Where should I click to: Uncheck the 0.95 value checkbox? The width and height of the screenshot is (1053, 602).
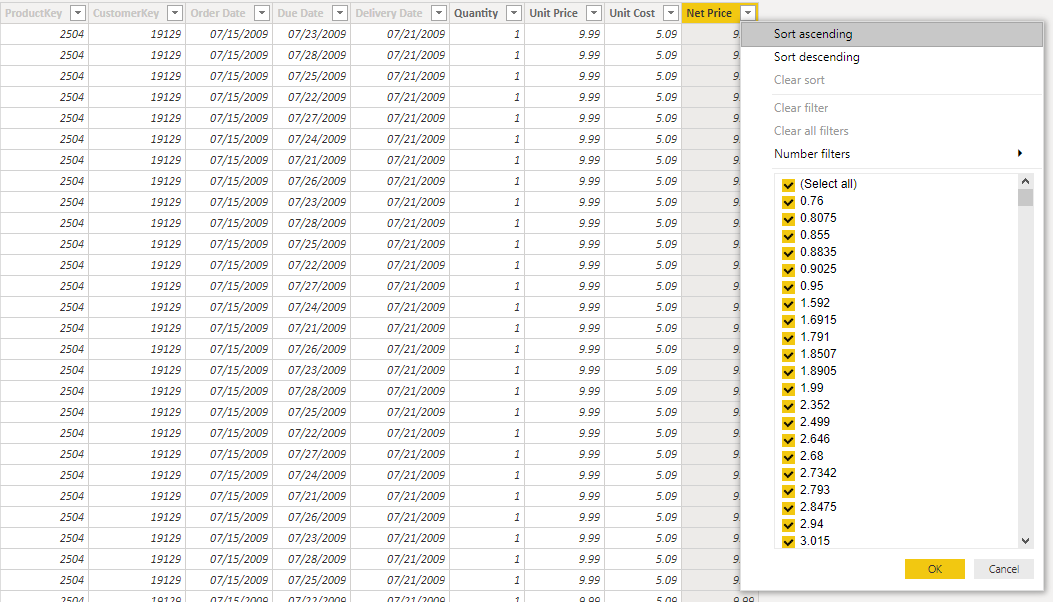pos(788,287)
